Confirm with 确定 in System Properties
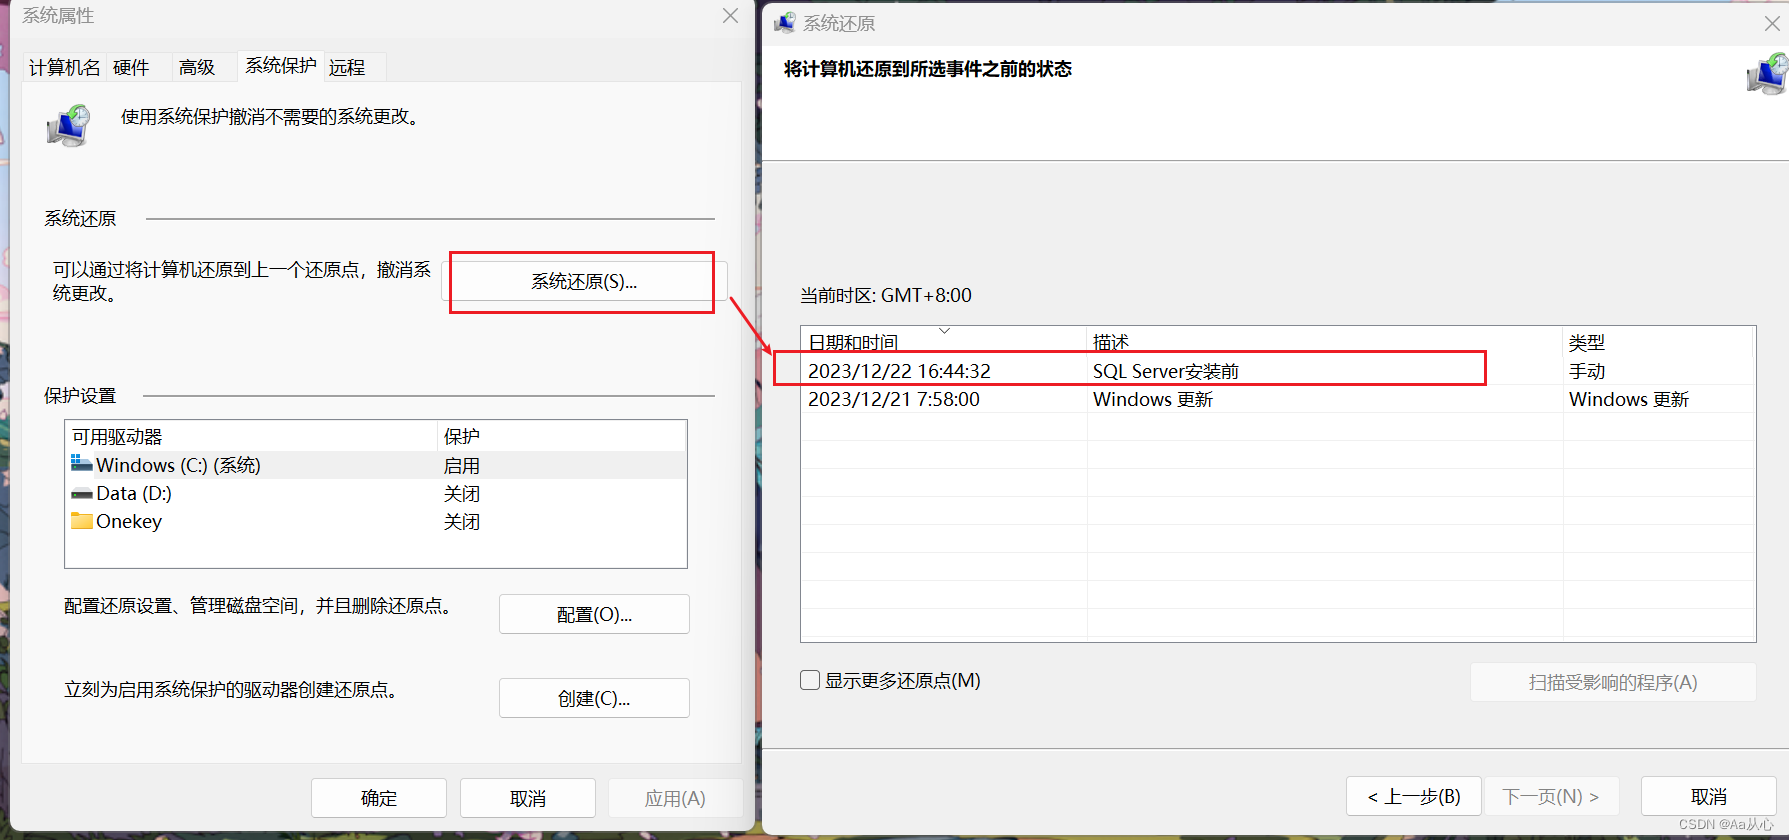 click(x=379, y=798)
